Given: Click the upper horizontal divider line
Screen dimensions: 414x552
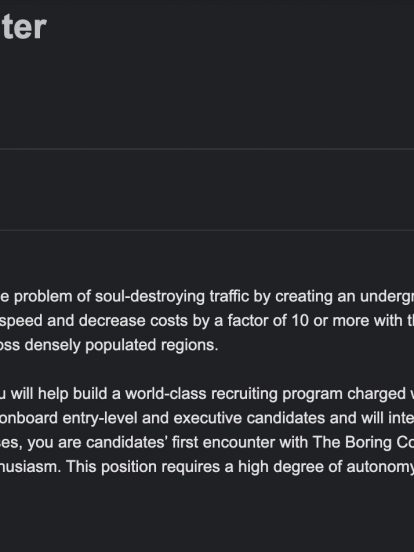Looking at the screenshot, I should [207, 149].
